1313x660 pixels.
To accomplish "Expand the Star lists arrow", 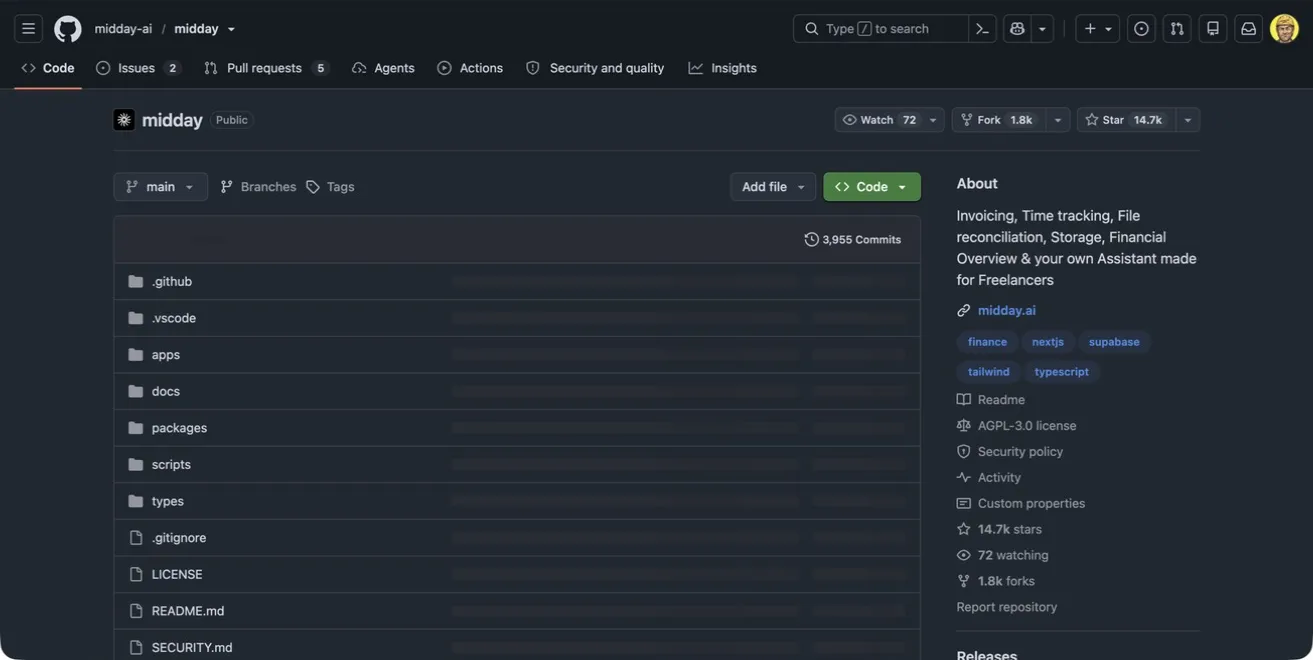I will (1188, 120).
